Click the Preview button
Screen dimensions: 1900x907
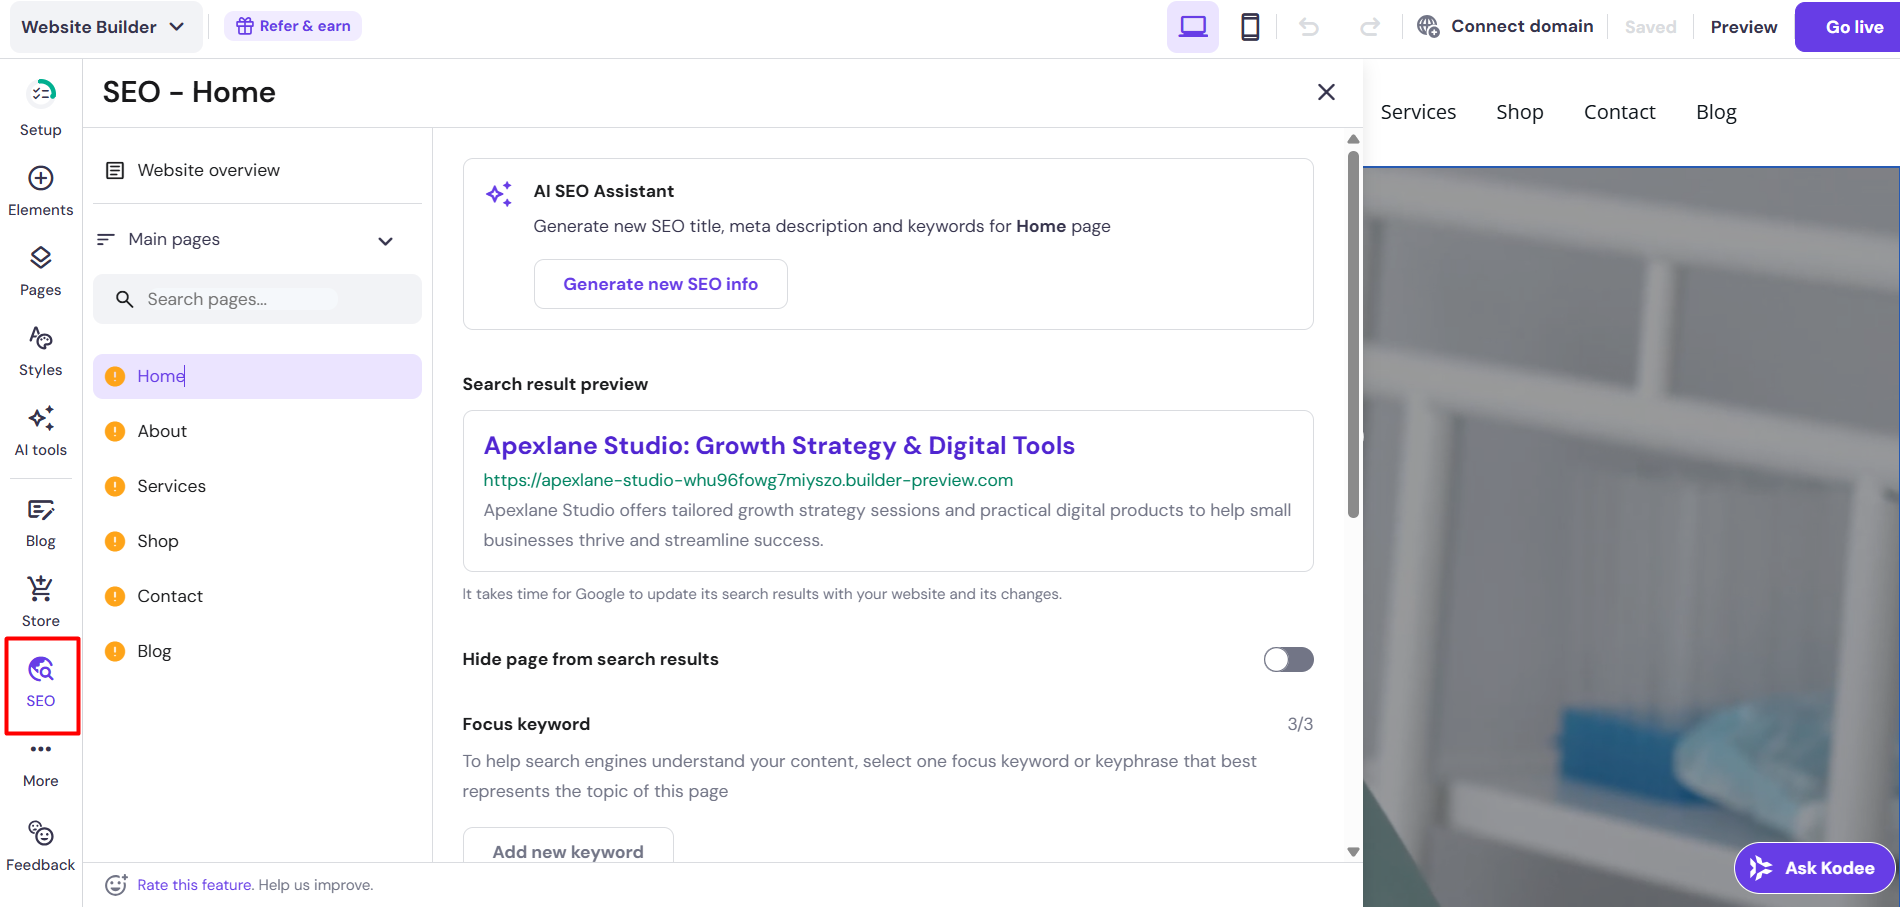(x=1743, y=27)
